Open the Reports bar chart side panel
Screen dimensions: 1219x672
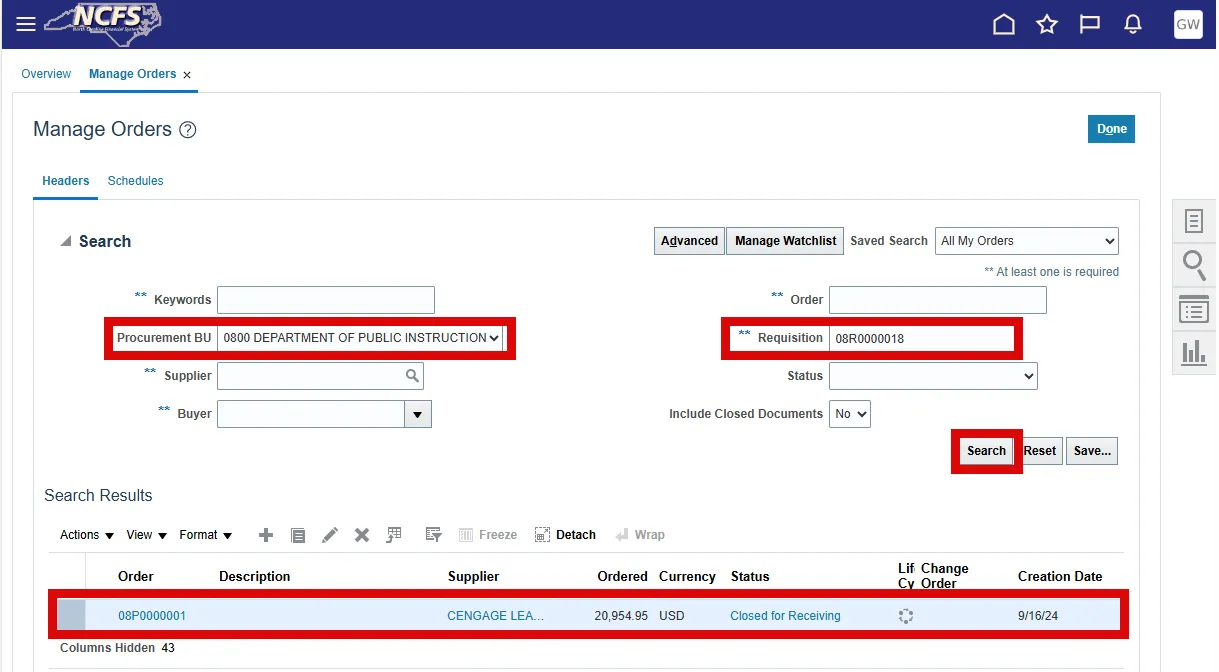tap(1194, 352)
